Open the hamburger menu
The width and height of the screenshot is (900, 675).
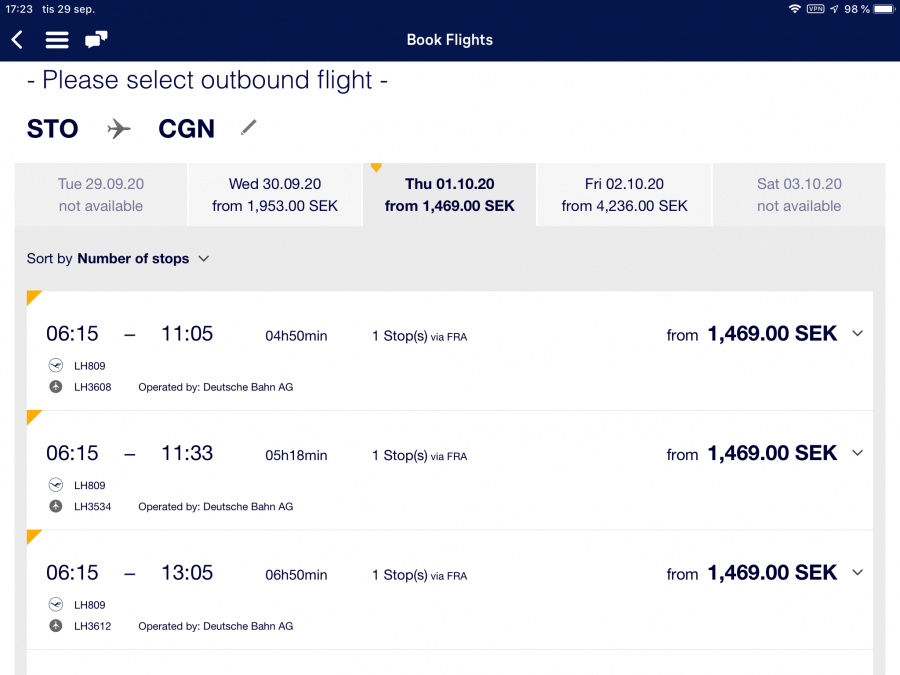[57, 40]
